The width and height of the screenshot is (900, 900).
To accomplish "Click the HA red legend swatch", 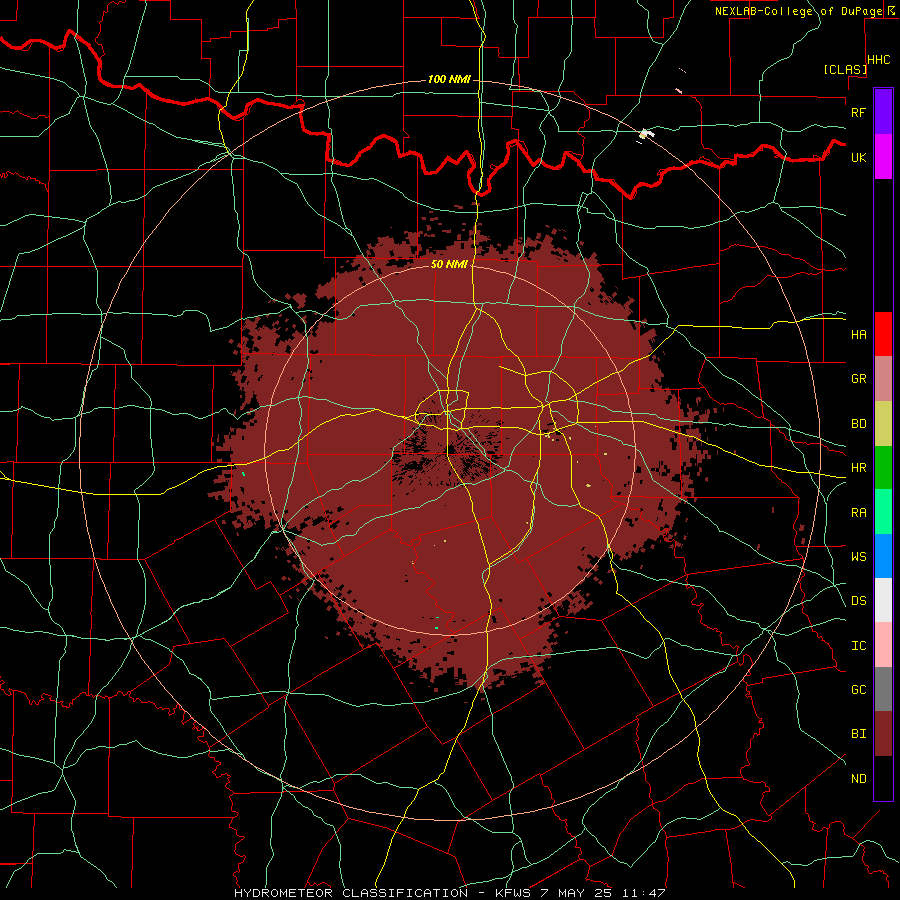I will [883, 334].
